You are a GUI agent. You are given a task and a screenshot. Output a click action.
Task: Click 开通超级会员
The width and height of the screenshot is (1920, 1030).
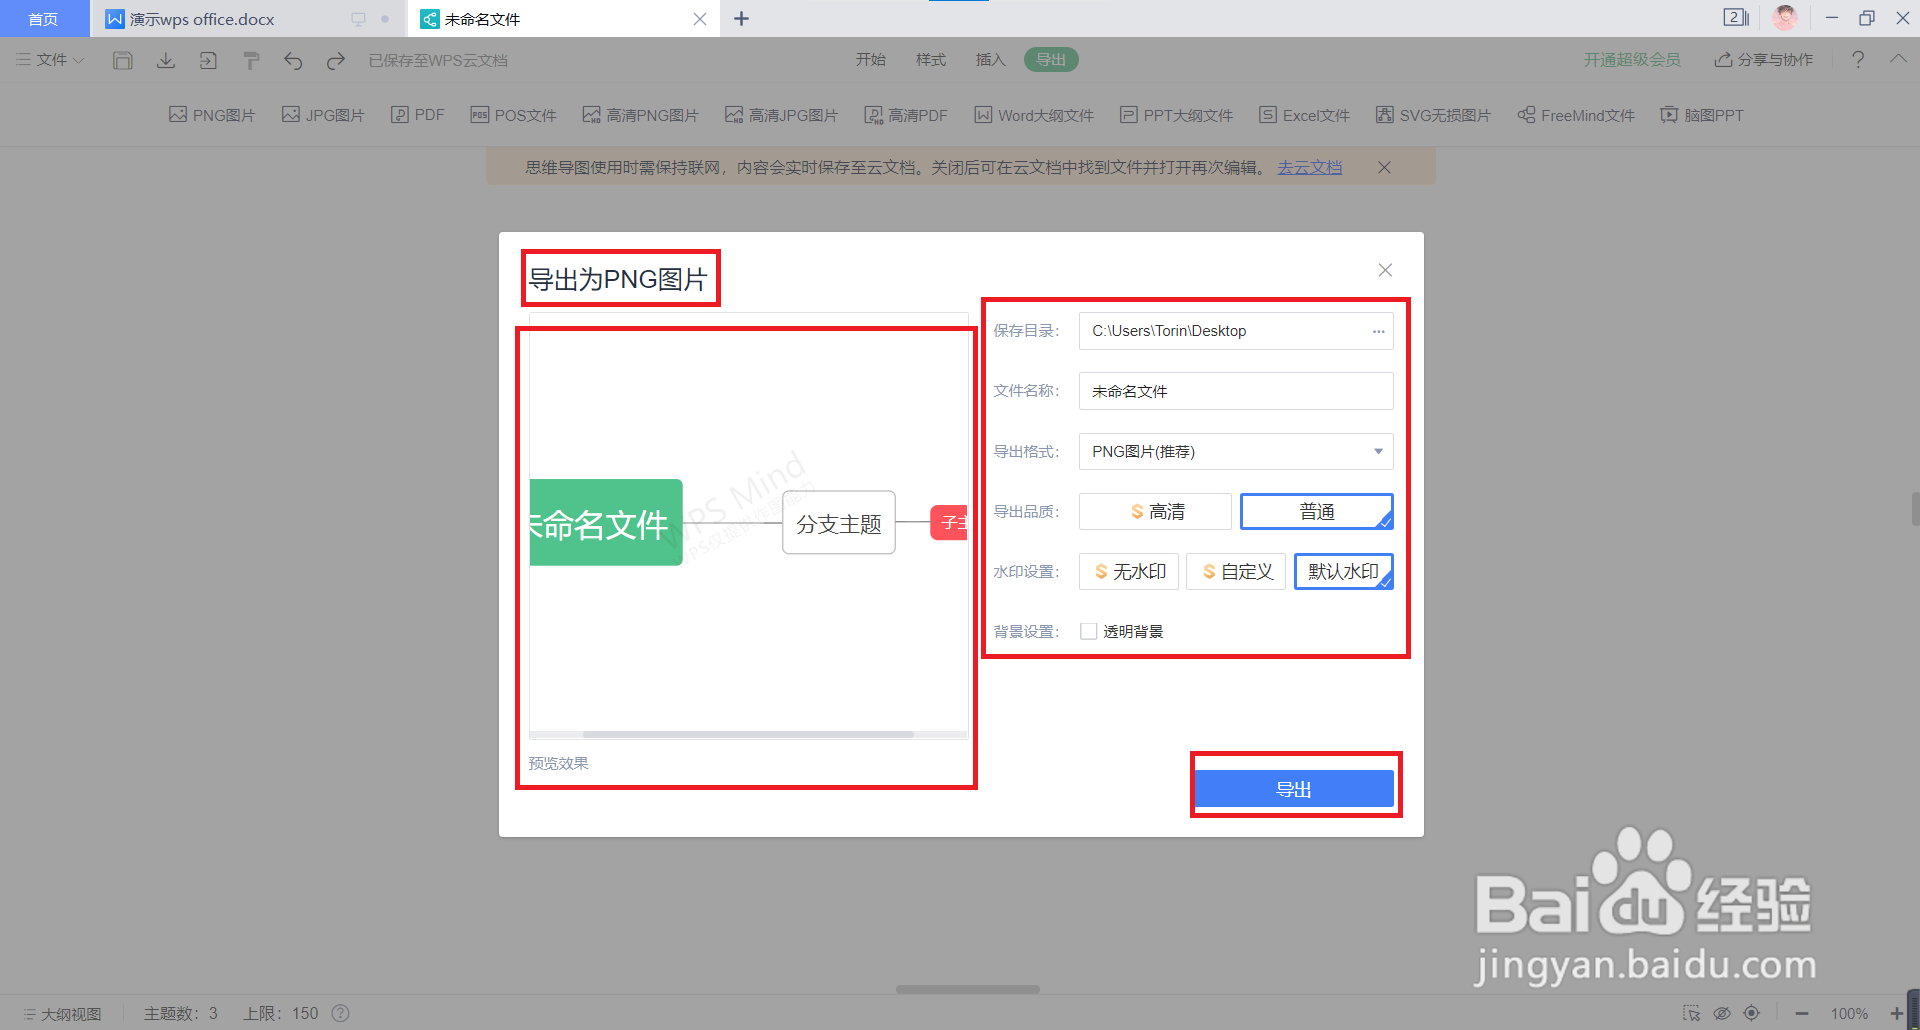(x=1632, y=60)
